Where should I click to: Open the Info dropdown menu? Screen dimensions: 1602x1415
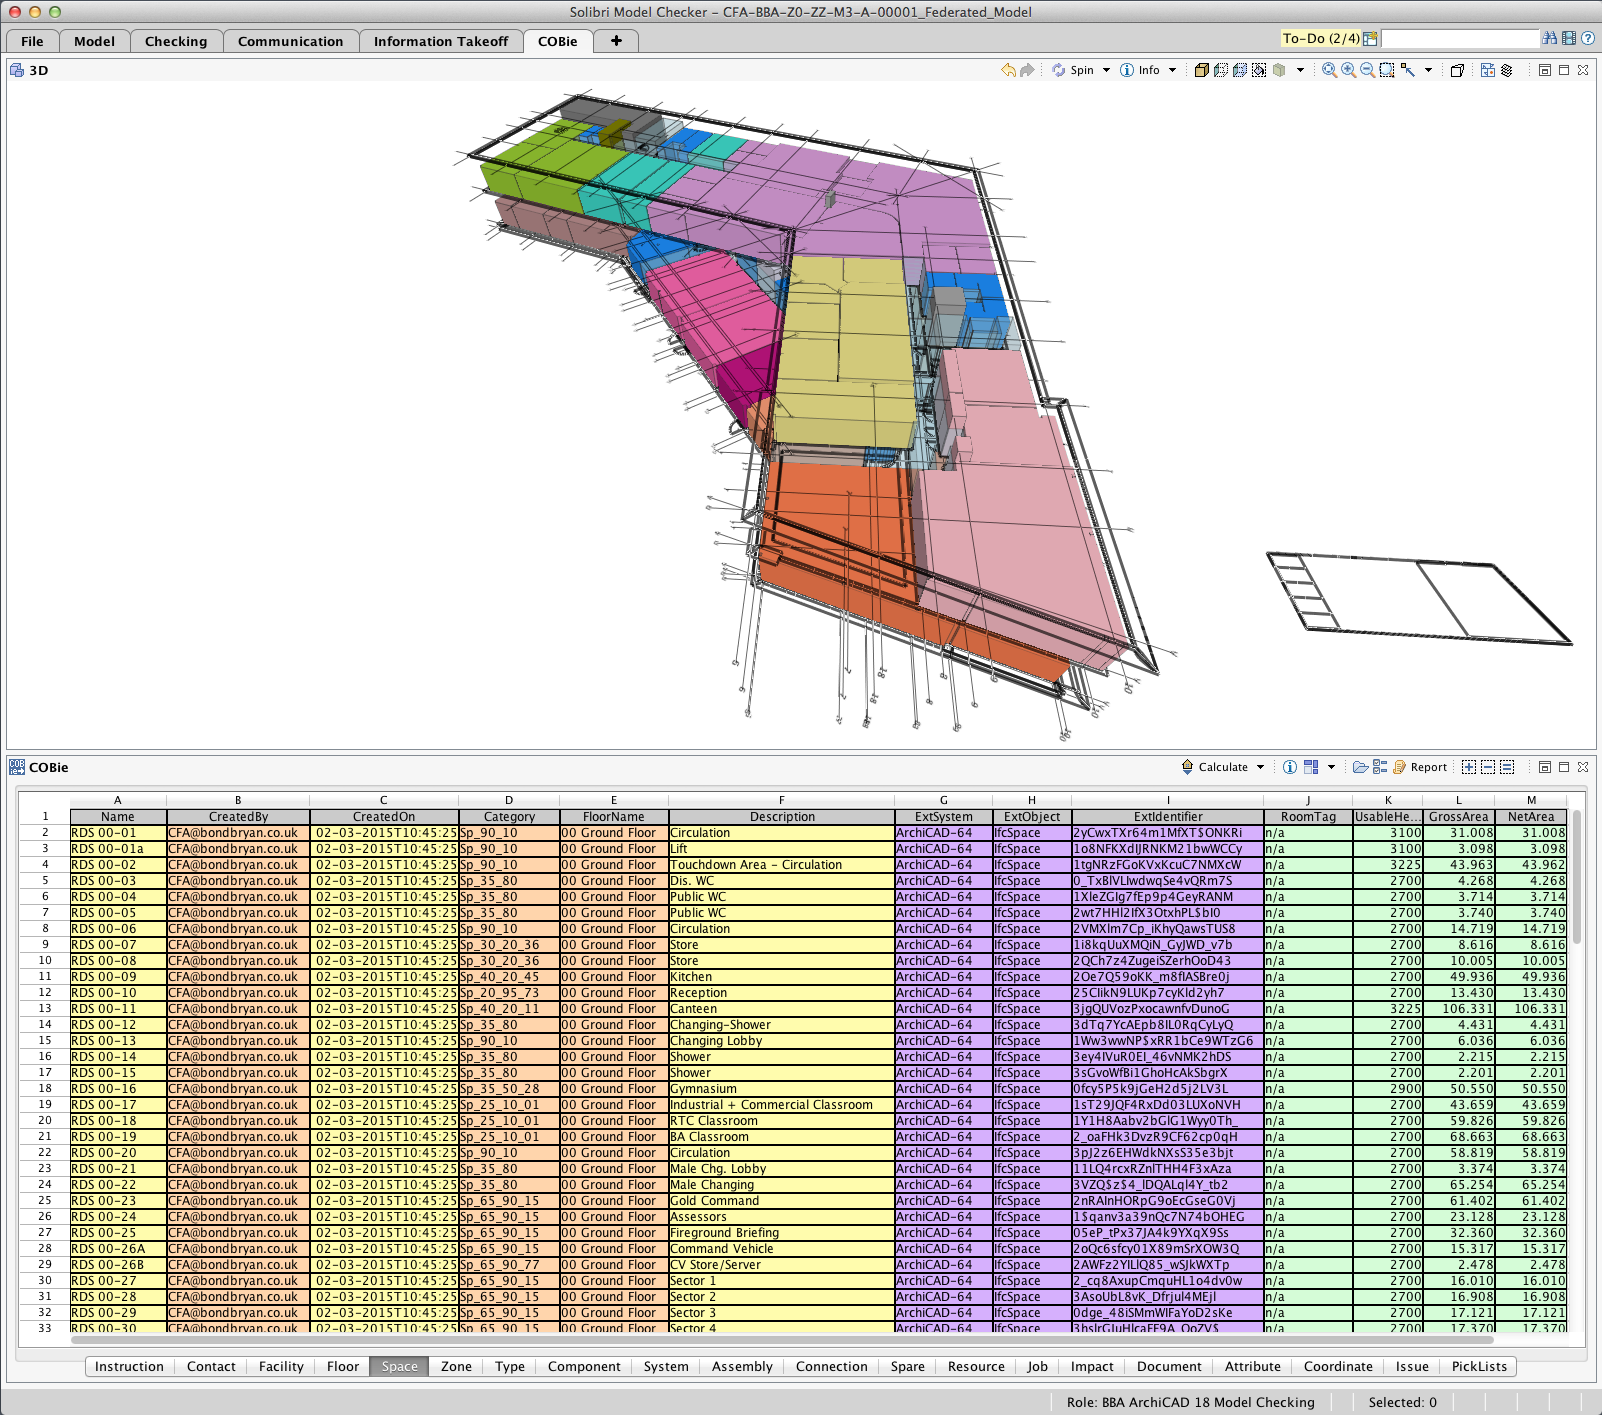click(1173, 70)
